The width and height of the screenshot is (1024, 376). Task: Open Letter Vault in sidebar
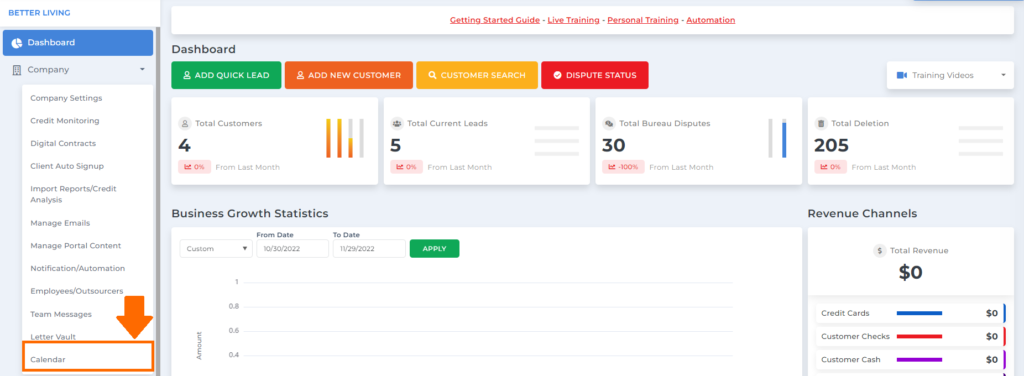click(53, 337)
